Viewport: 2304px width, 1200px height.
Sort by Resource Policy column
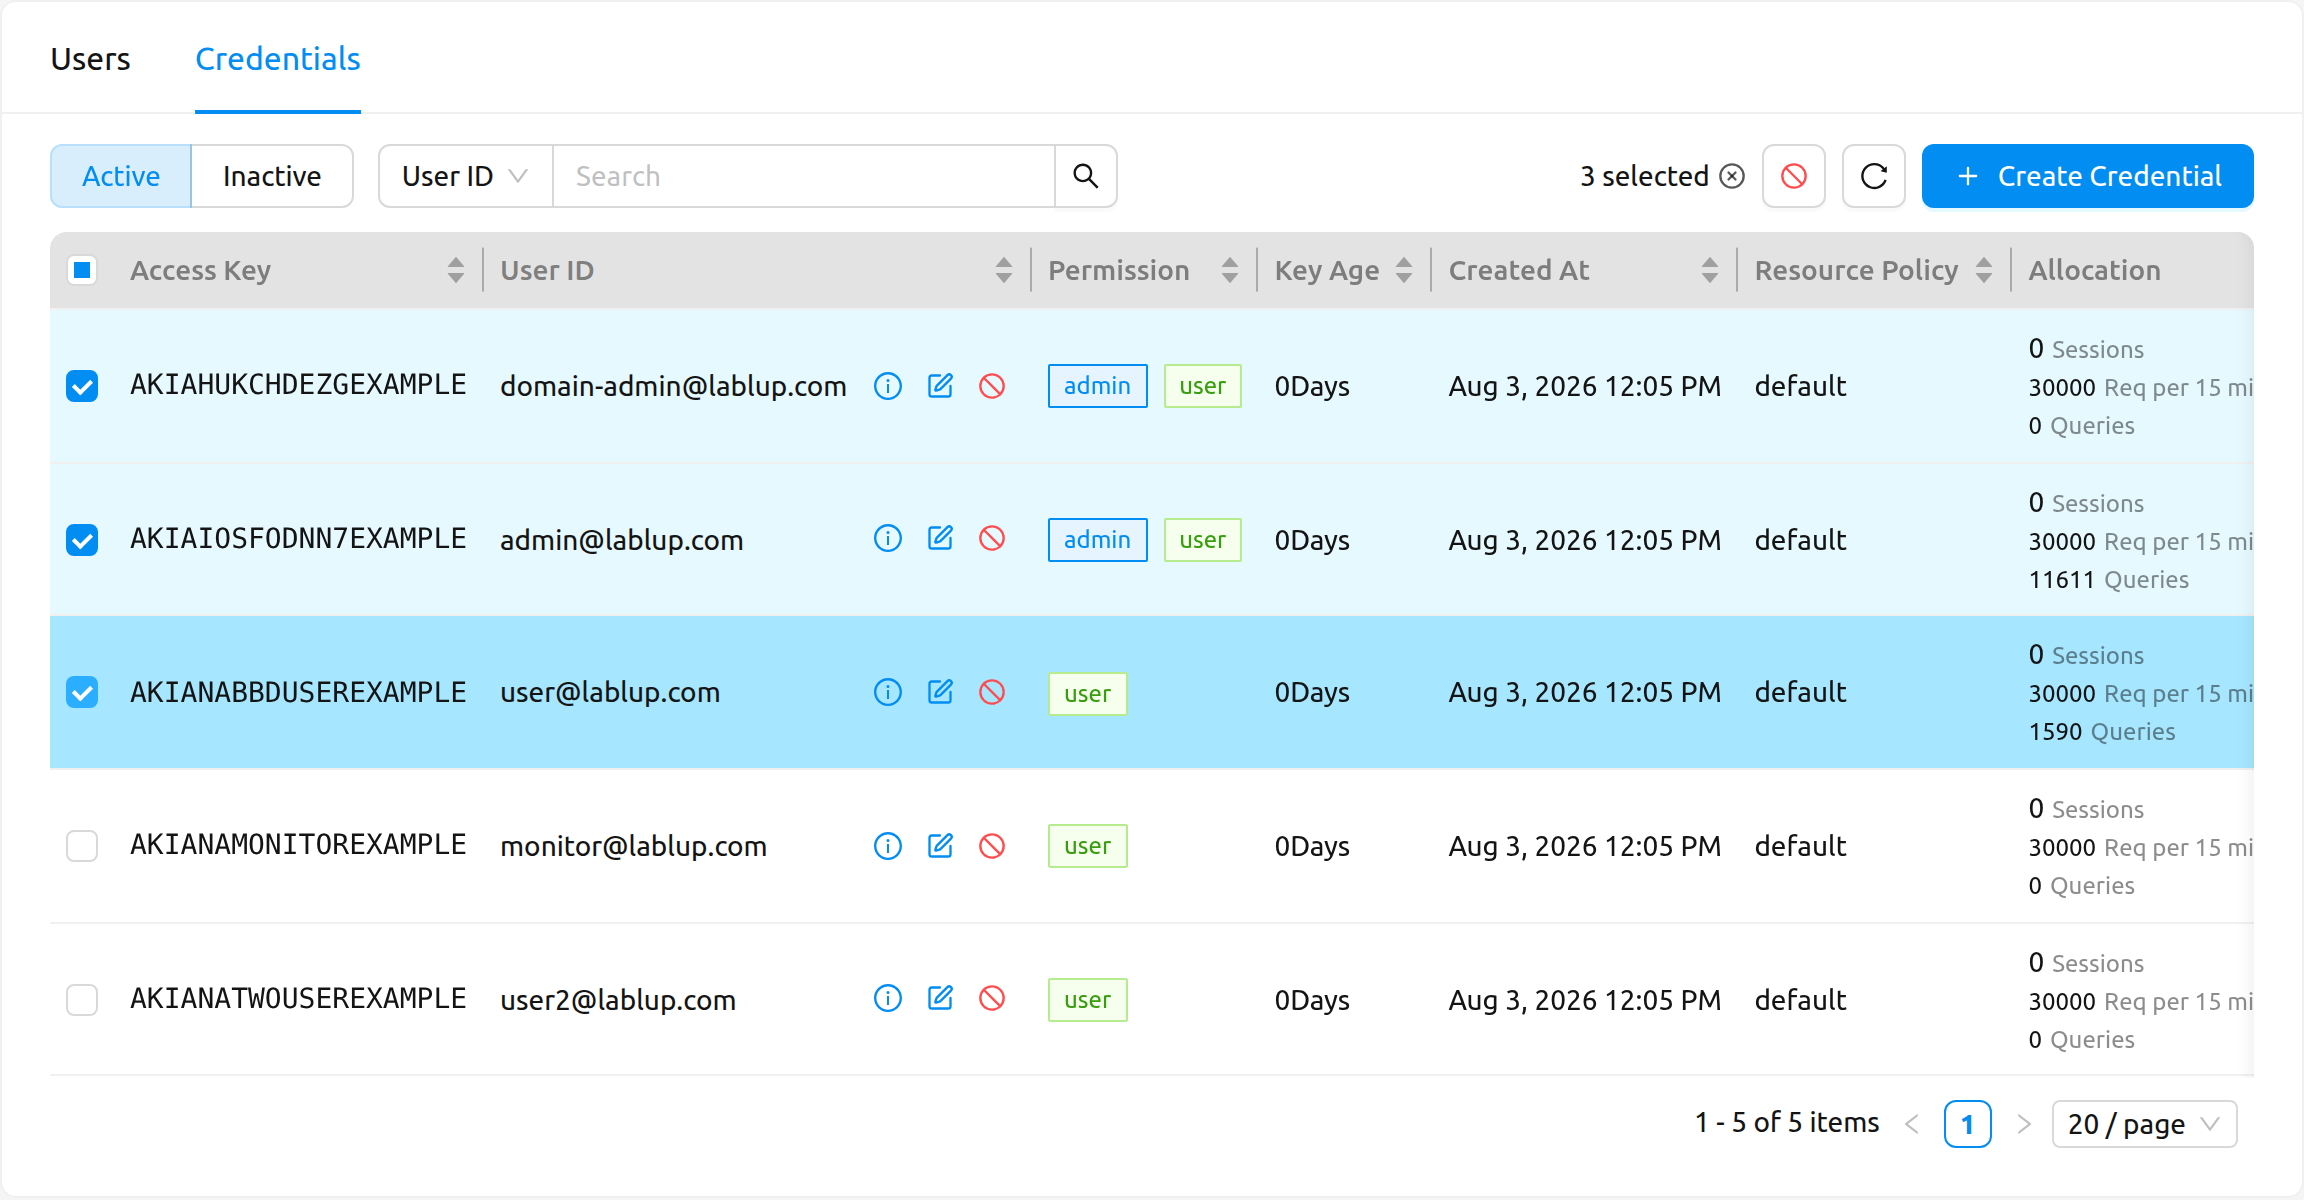(1984, 270)
